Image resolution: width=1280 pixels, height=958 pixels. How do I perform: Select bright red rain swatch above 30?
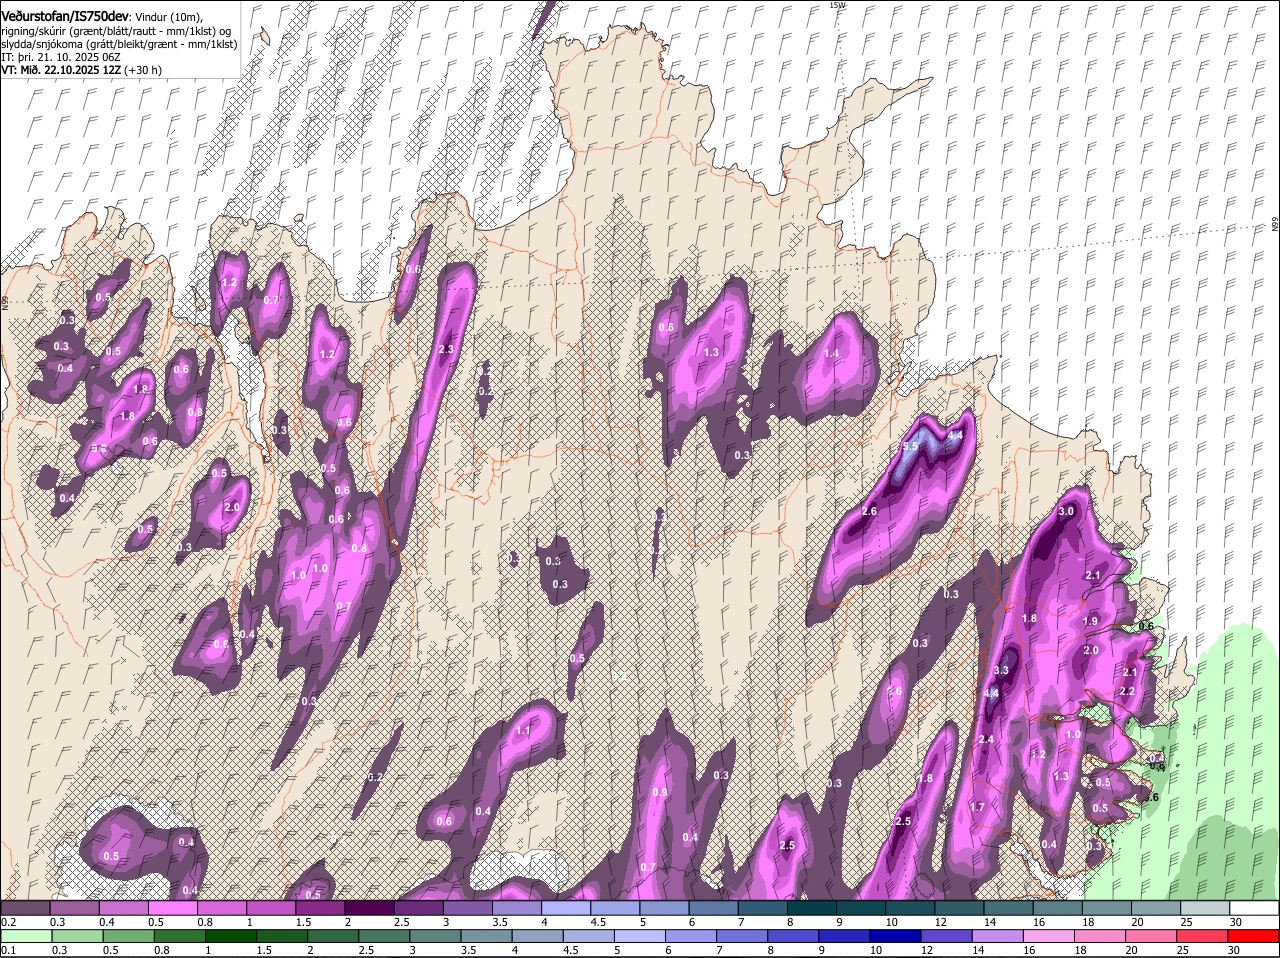click(x=1253, y=936)
